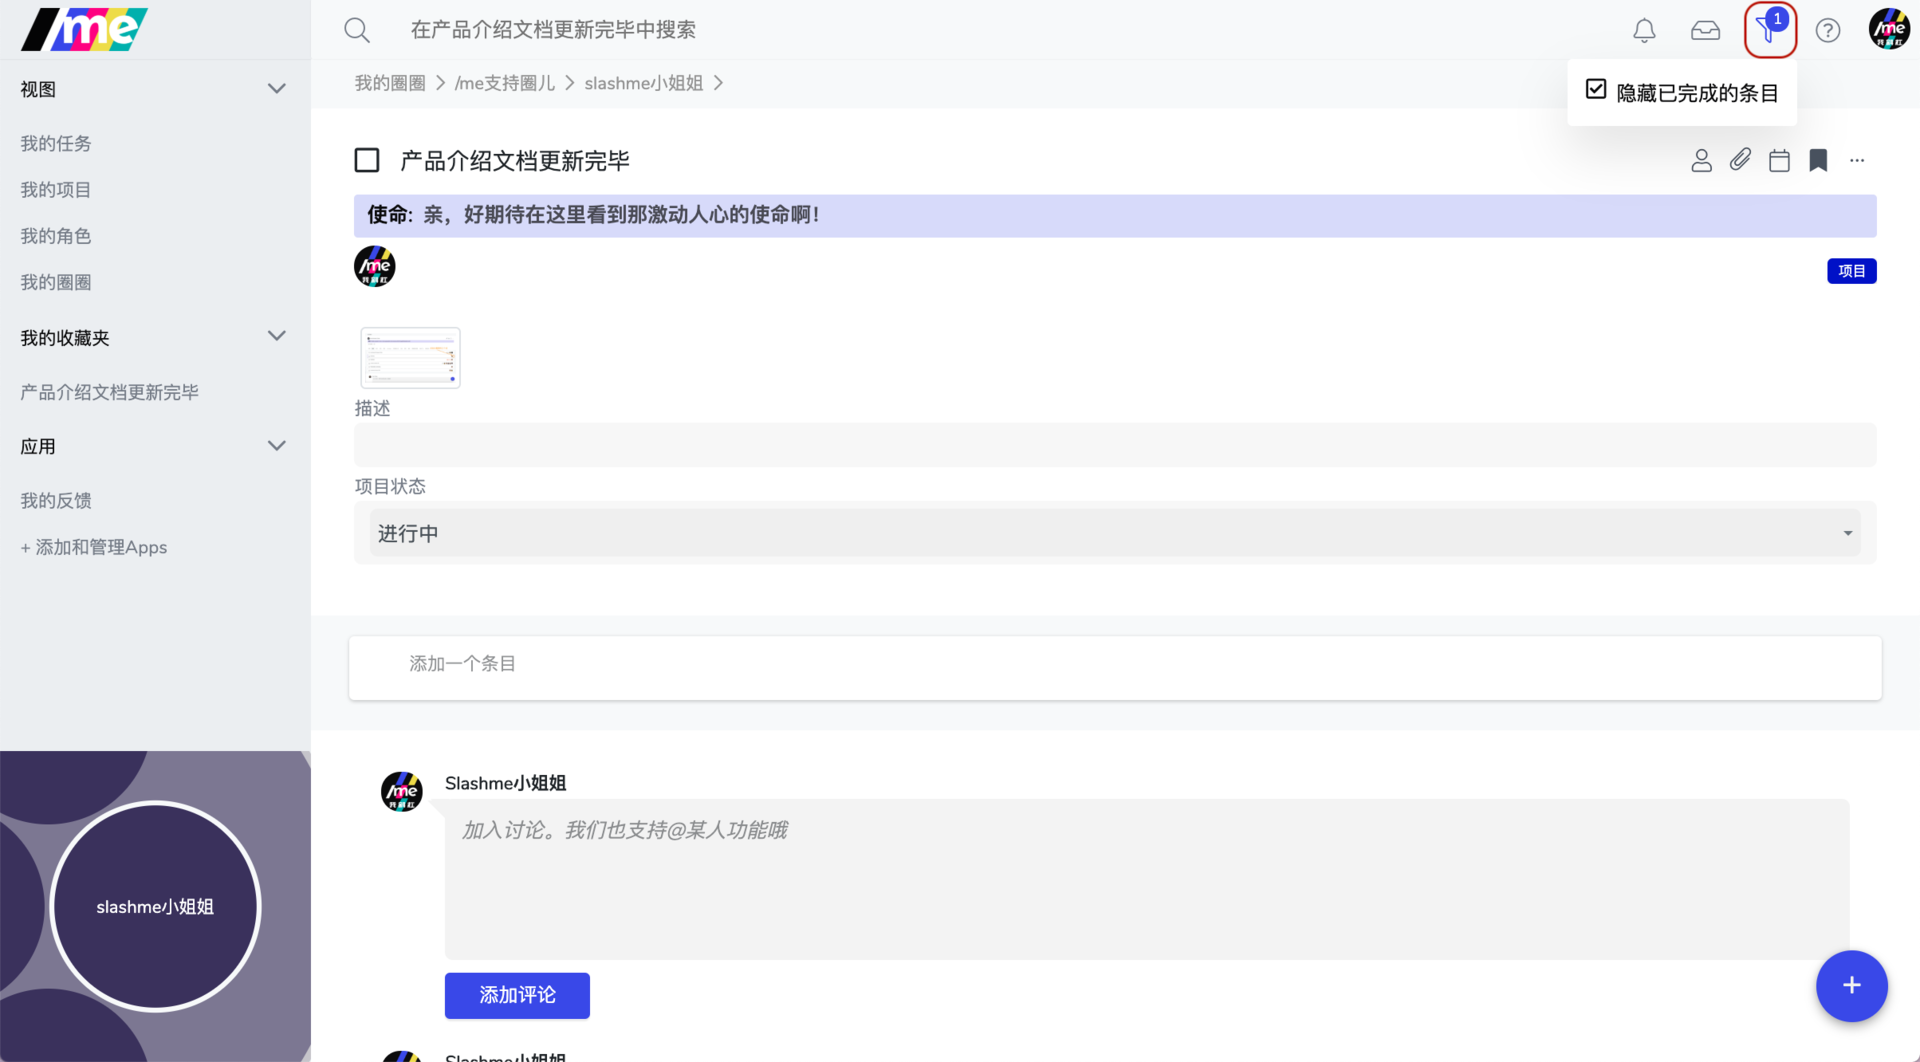Click the title 产品介绍文档更新完毕

point(515,160)
